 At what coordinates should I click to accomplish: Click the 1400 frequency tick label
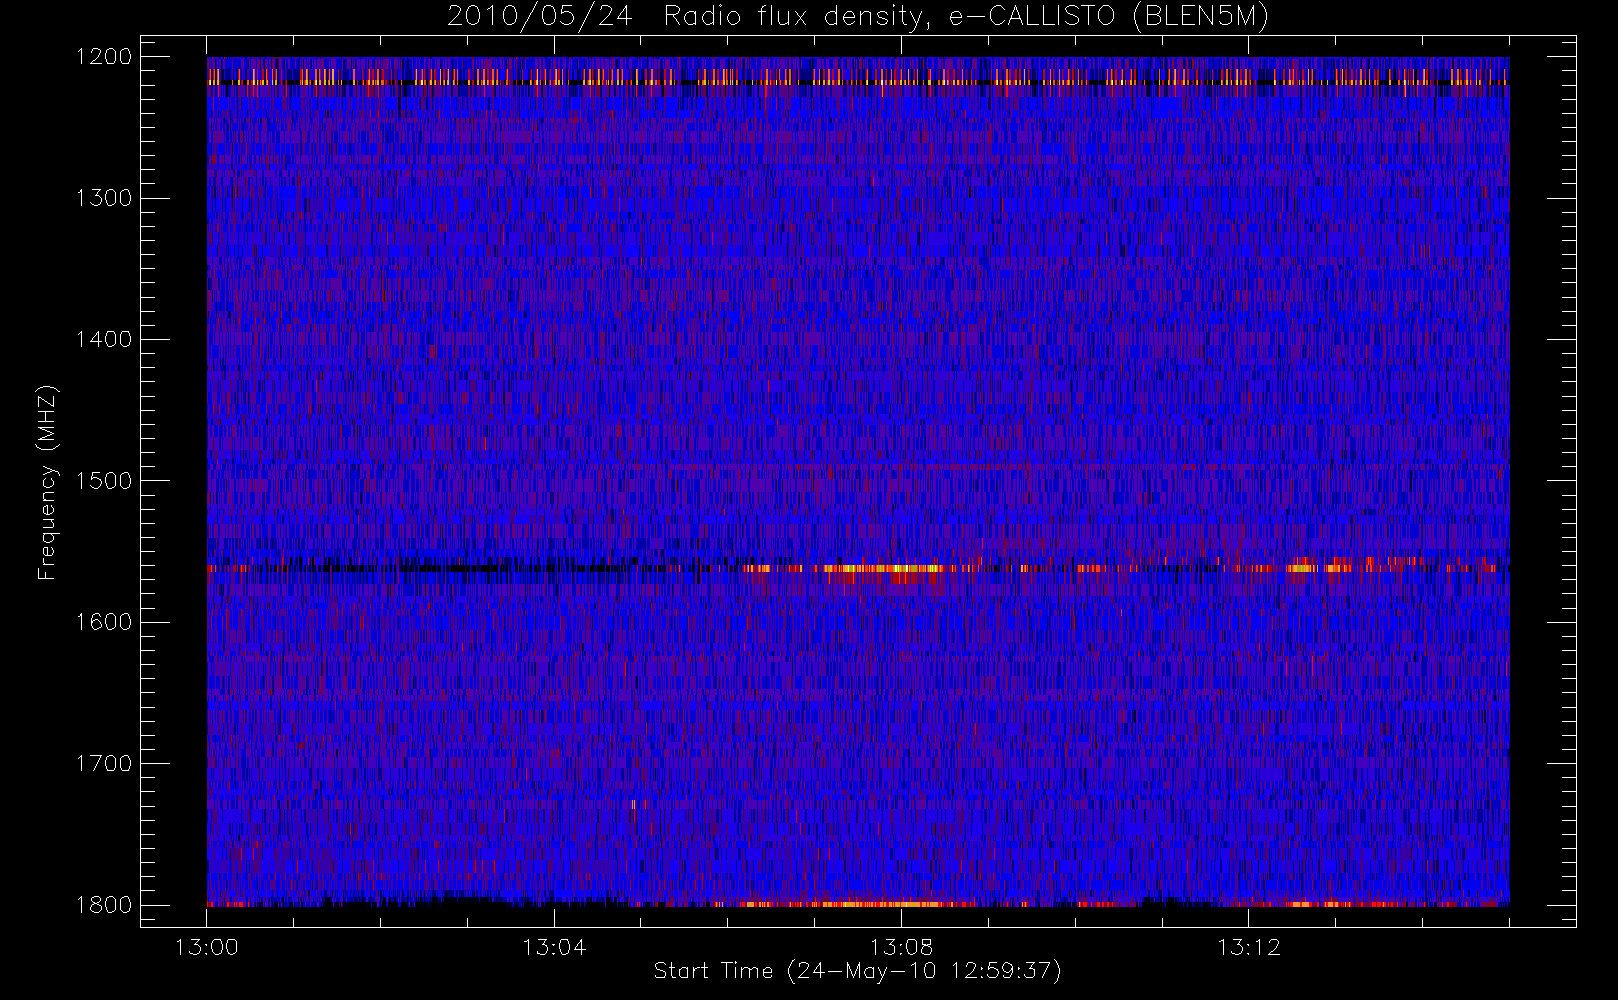coord(104,339)
